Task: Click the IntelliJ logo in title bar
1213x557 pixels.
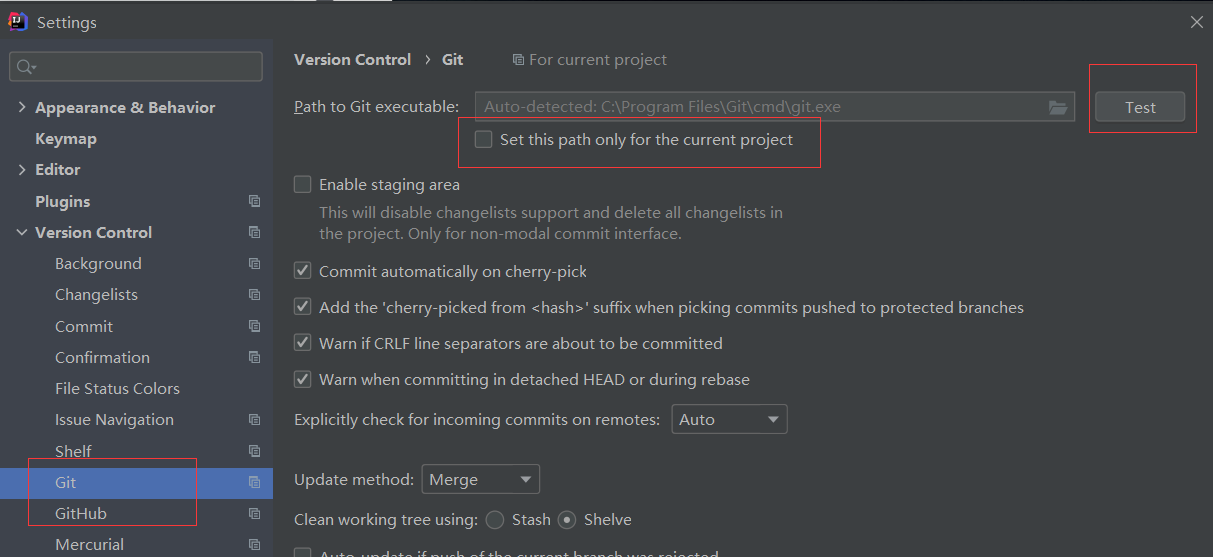Action: point(18,21)
